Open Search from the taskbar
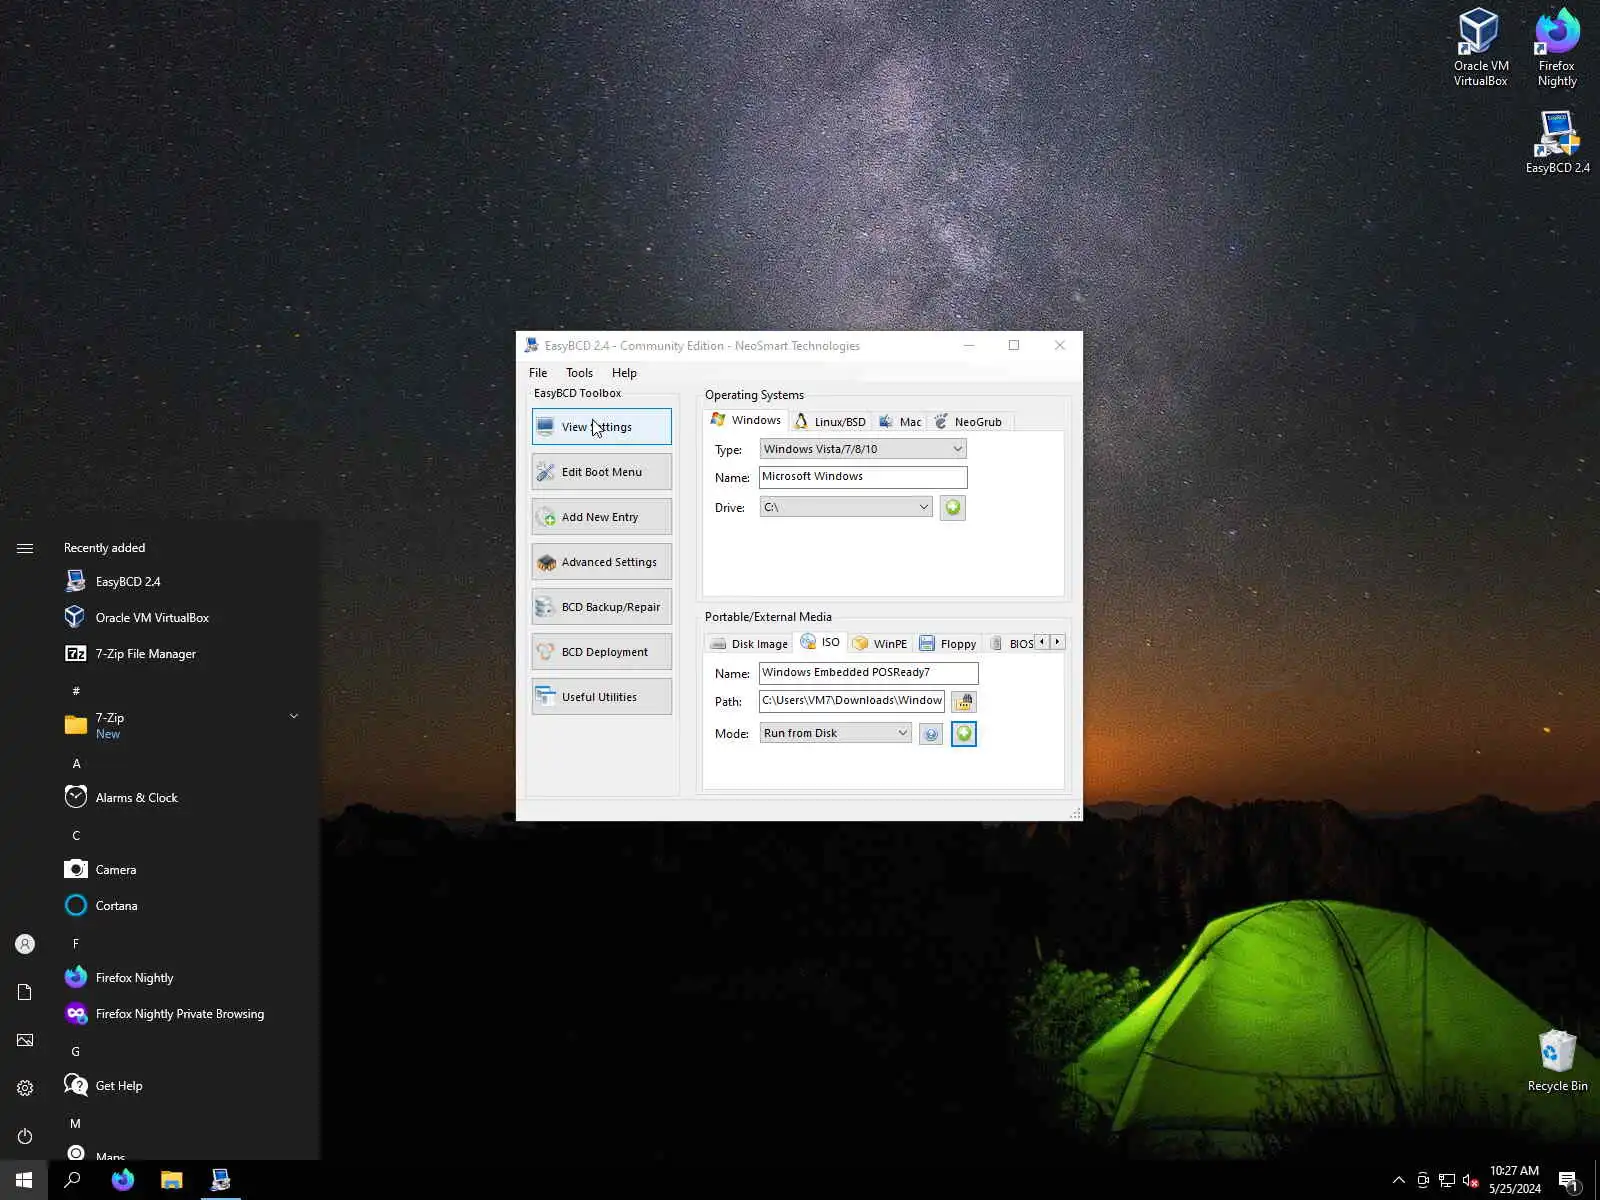The width and height of the screenshot is (1600, 1200). 72,1180
